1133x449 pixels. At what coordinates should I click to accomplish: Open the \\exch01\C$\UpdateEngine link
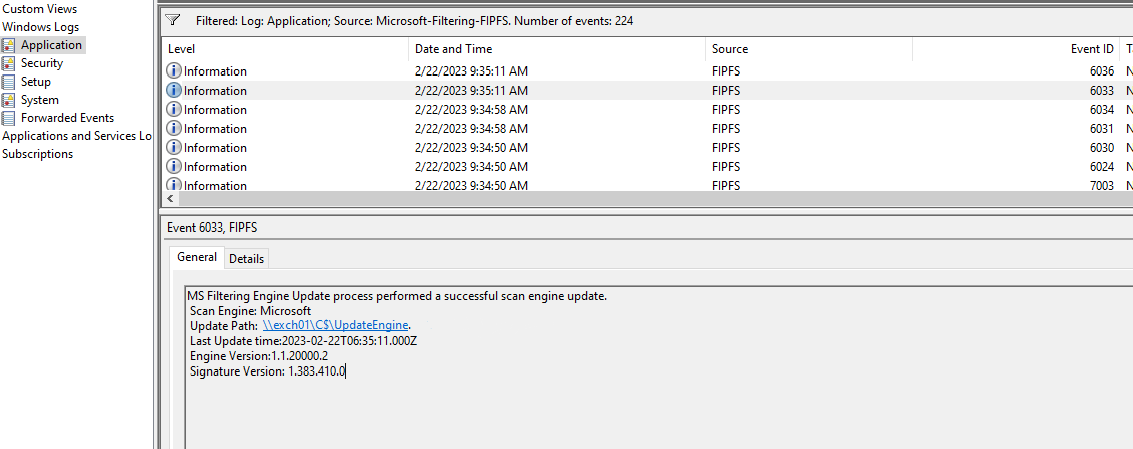point(336,325)
